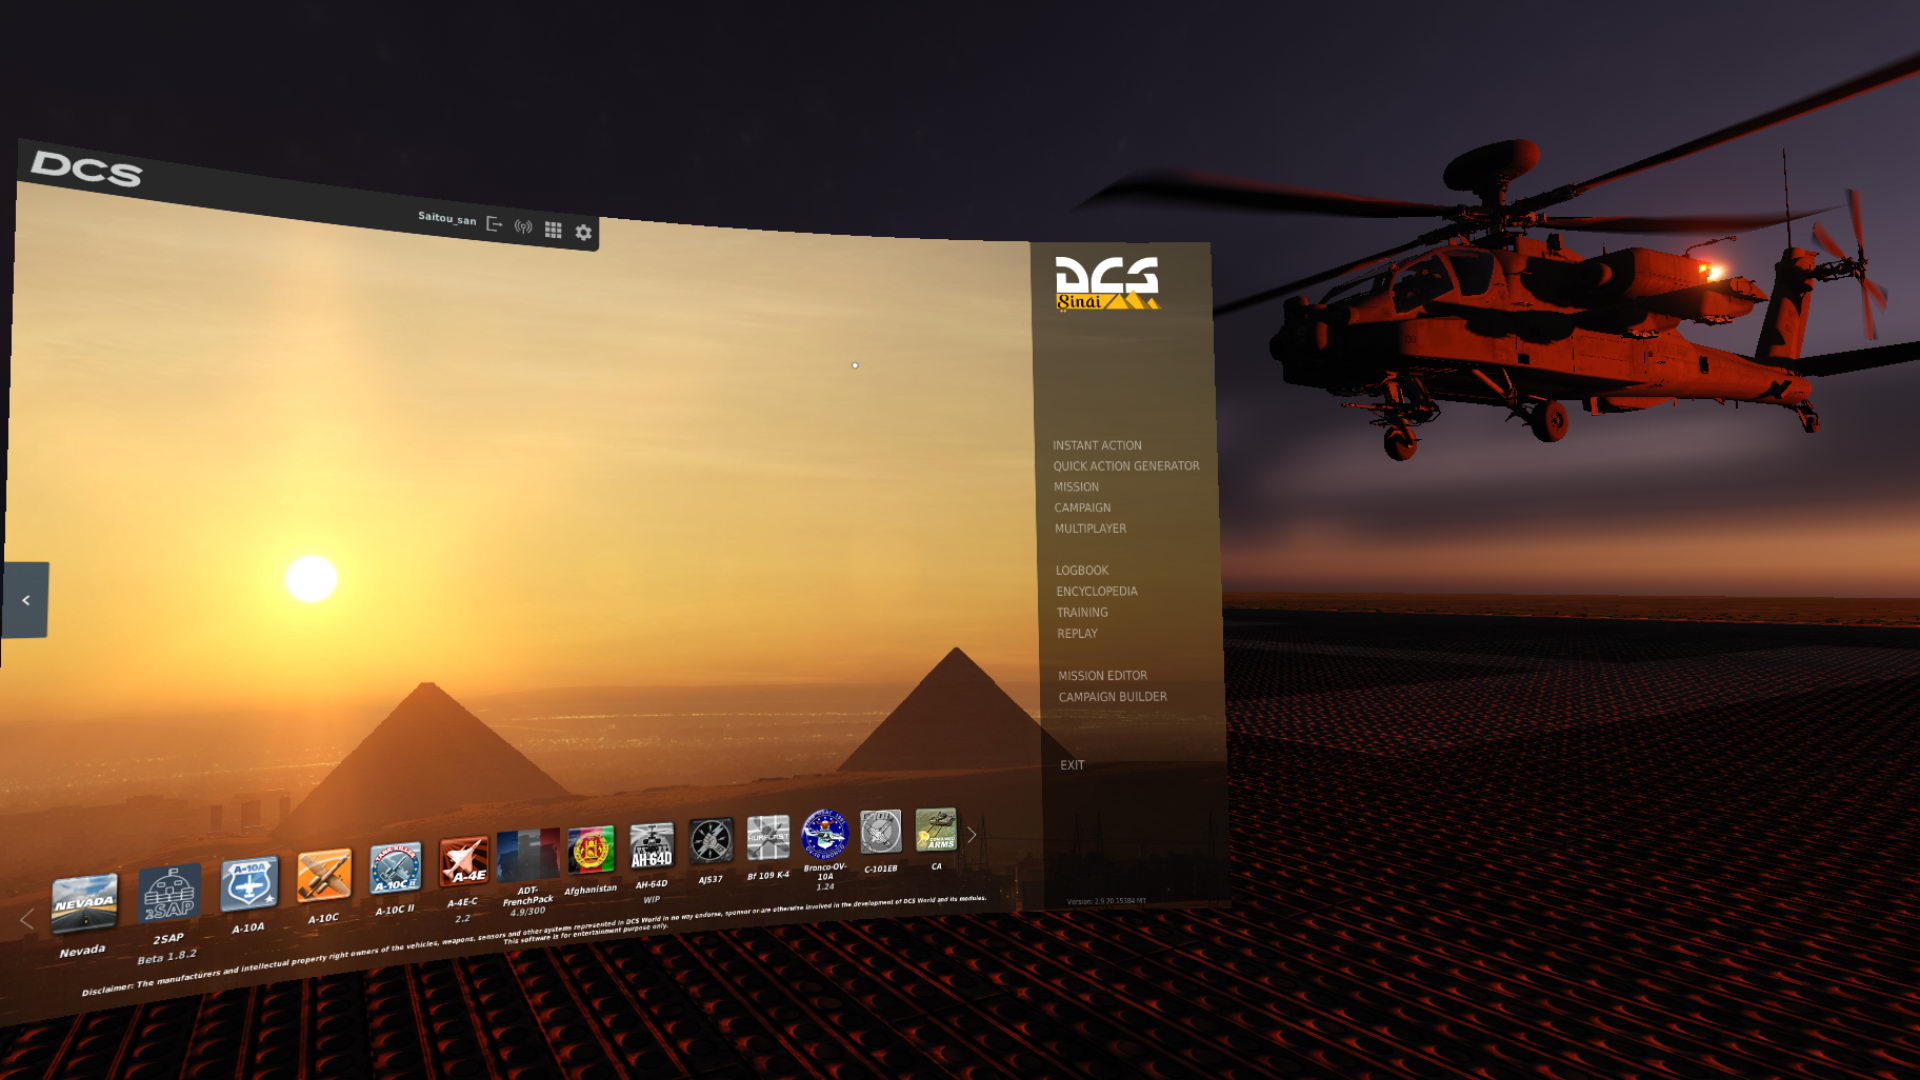The width and height of the screenshot is (1920, 1080).
Task: Open the Module Manager grid icon
Action: click(553, 229)
